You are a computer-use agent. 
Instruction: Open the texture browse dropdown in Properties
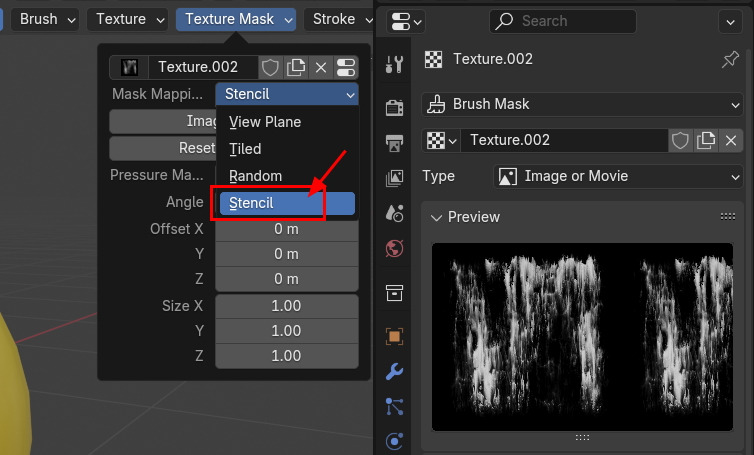pyautogui.click(x=441, y=140)
